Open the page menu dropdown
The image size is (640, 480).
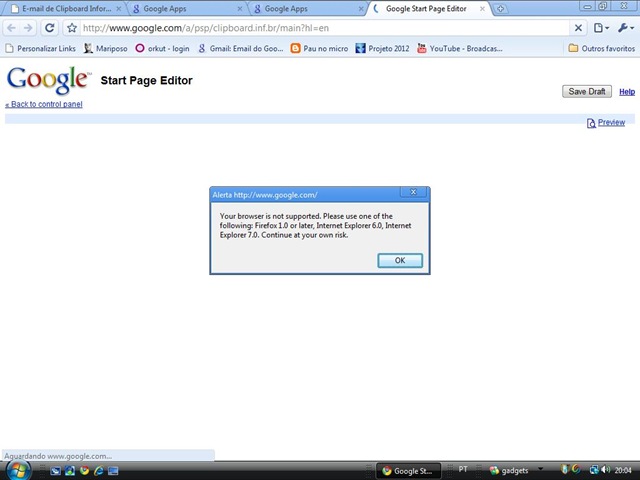point(601,28)
